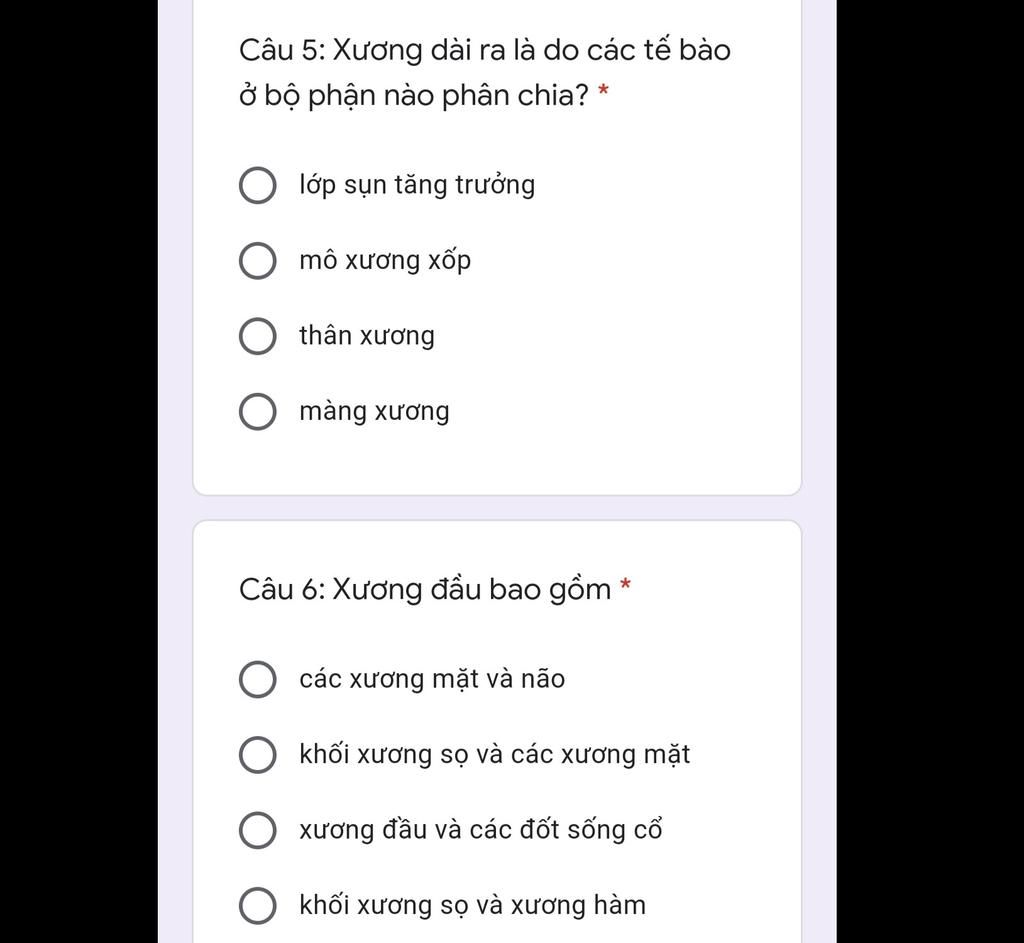This screenshot has height=943, width=1024.
Task: Click the required asterisk beside Câu 6
Action: coord(626,584)
